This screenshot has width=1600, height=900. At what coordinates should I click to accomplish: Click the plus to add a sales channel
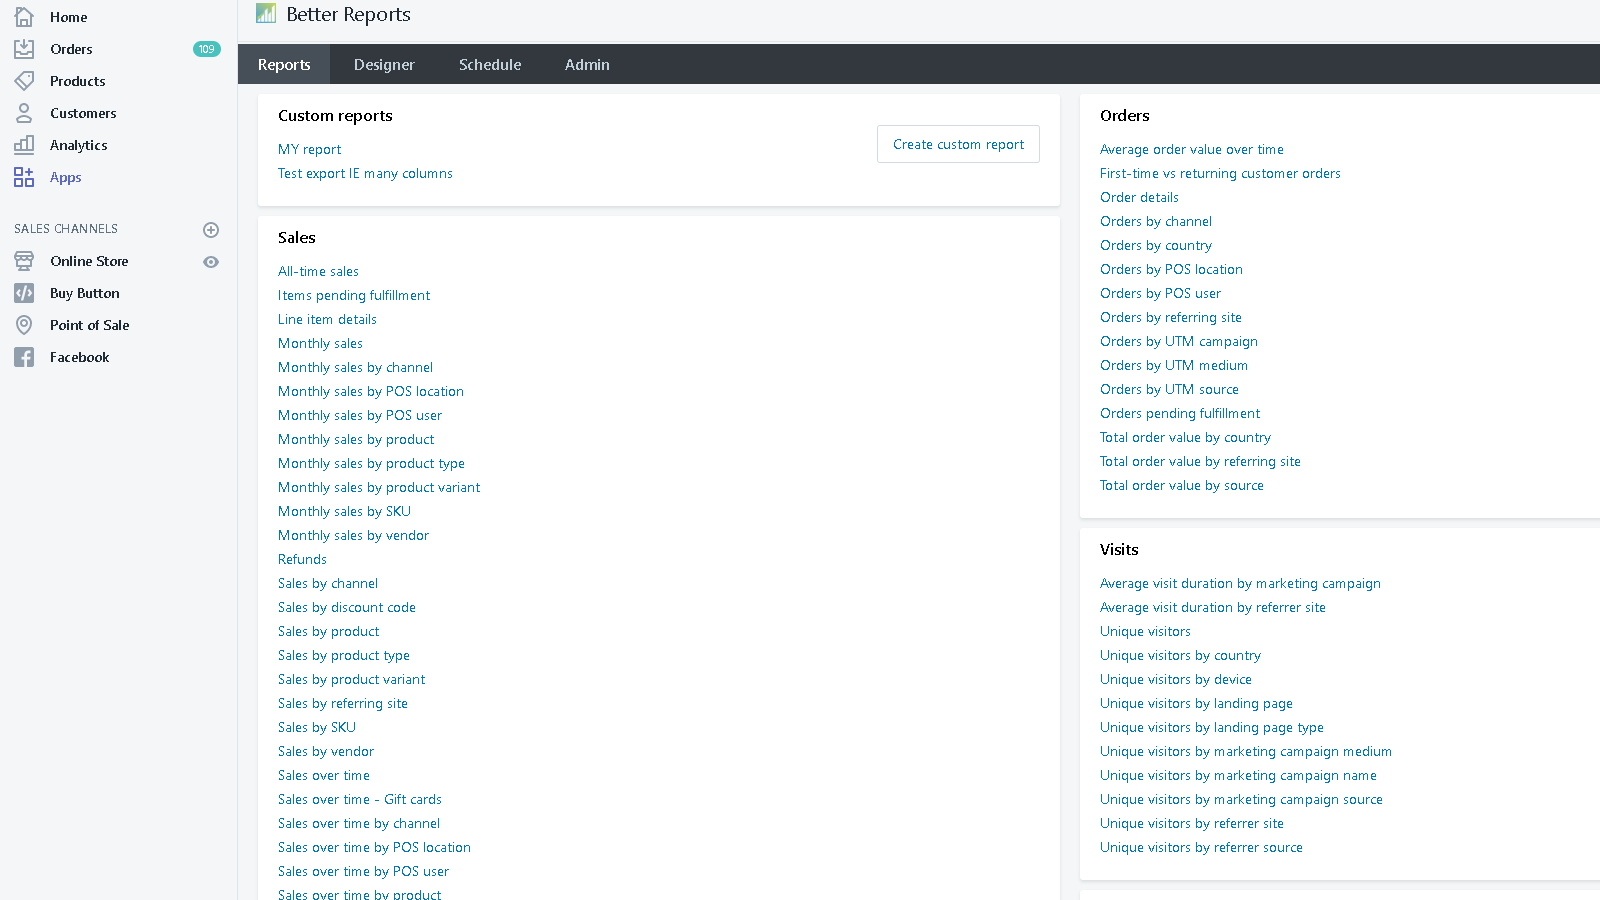click(x=211, y=229)
